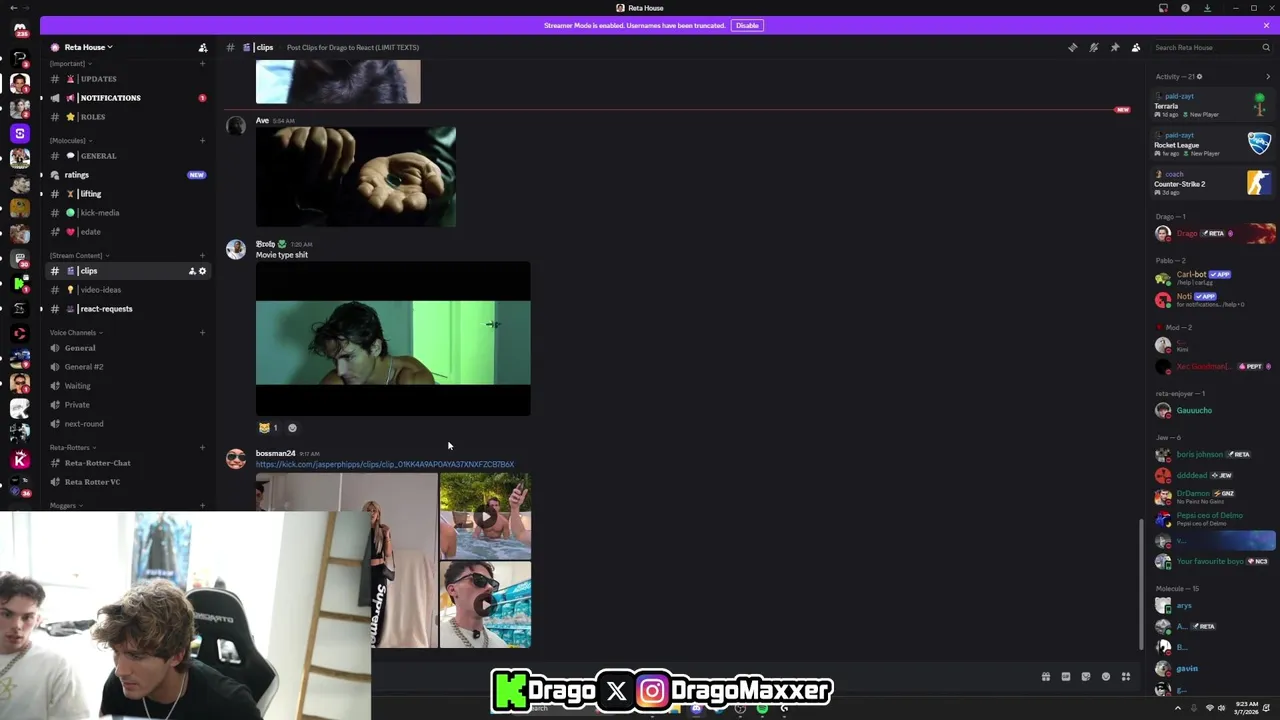Click the Discord inbox icon in title bar

click(x=1163, y=8)
